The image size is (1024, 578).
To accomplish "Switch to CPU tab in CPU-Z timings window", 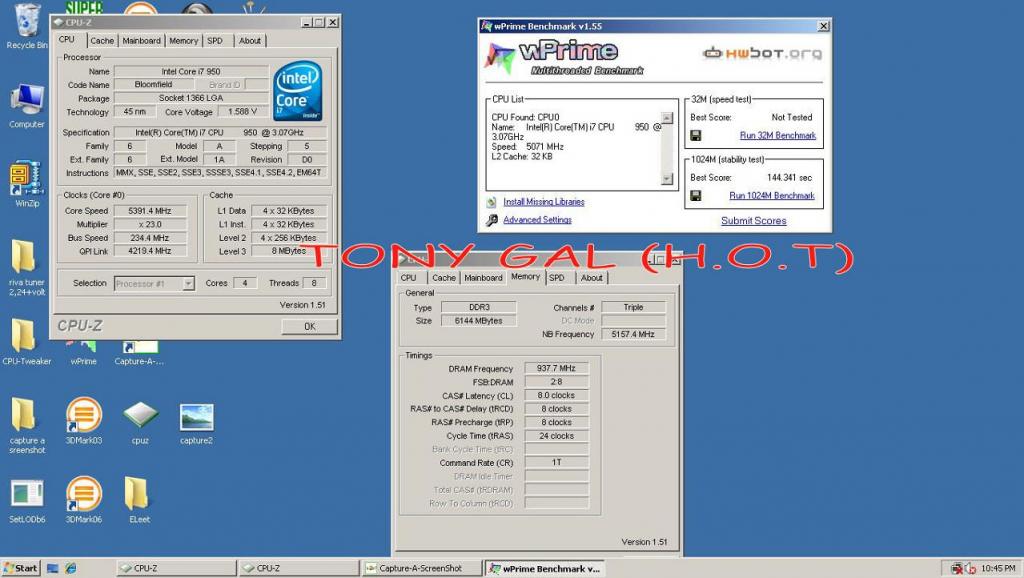I will click(409, 278).
